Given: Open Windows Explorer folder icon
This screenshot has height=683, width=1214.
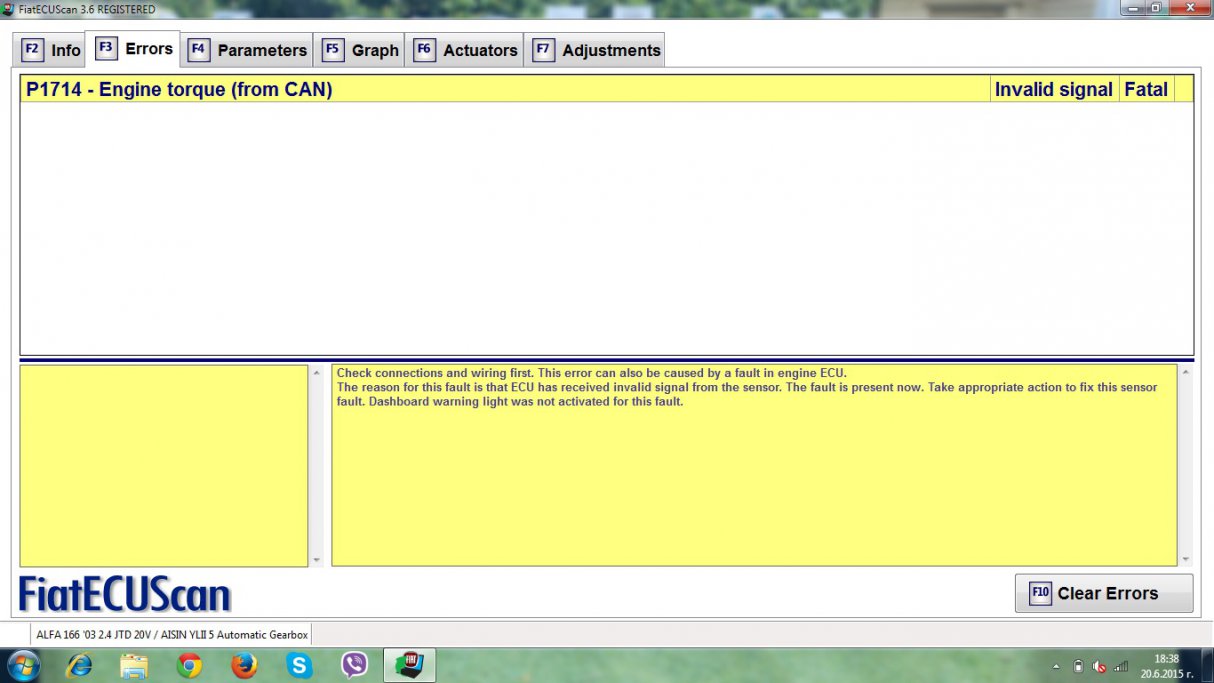Looking at the screenshot, I should [134, 665].
